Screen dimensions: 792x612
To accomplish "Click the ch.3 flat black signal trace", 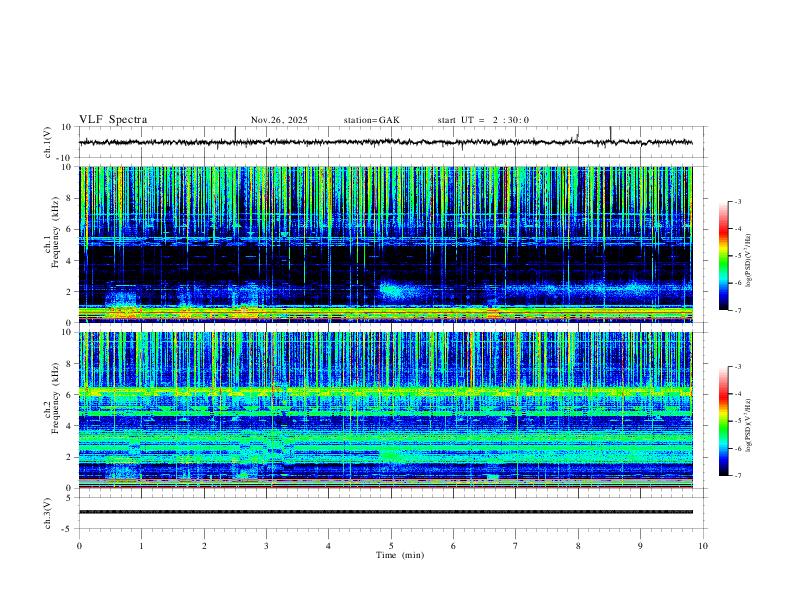I will click(x=385, y=512).
